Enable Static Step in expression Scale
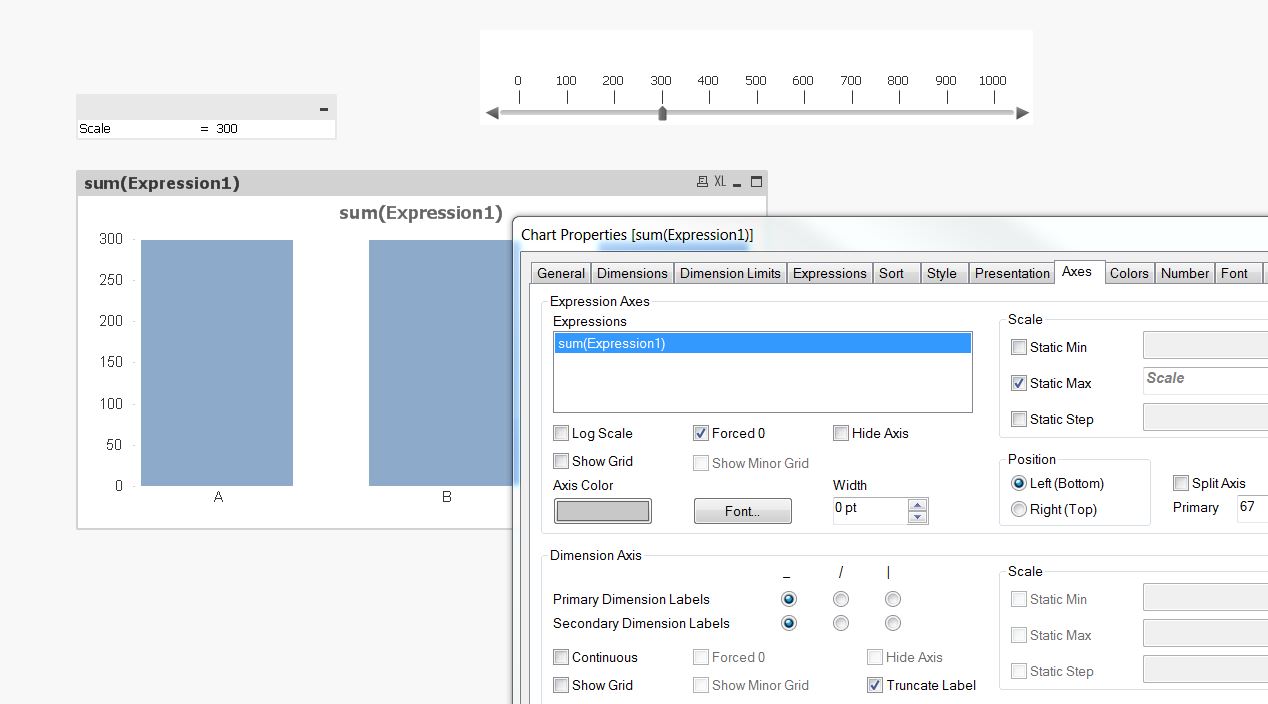Screen dimensions: 1268x704 1019,419
